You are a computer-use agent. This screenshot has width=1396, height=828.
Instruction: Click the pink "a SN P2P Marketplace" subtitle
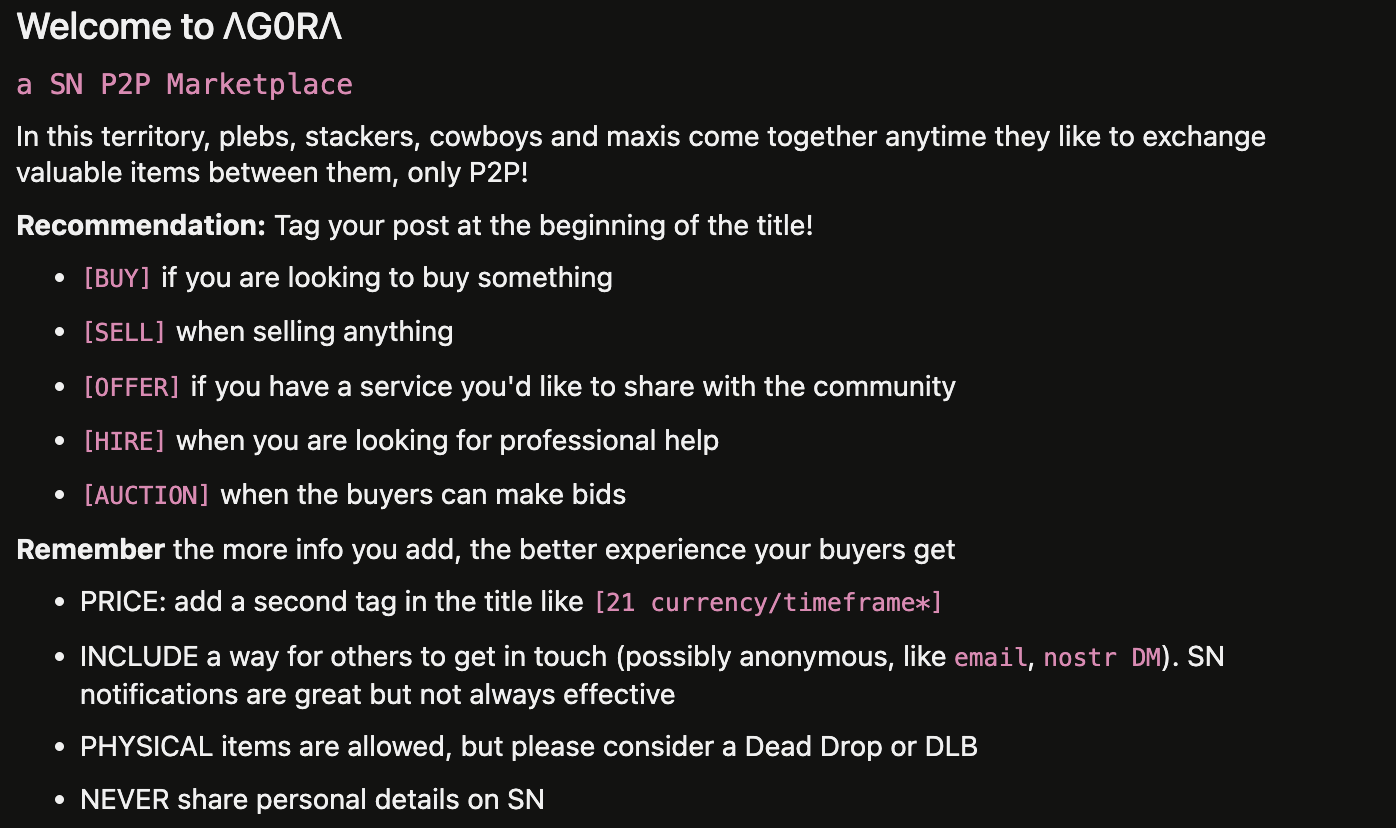click(185, 84)
